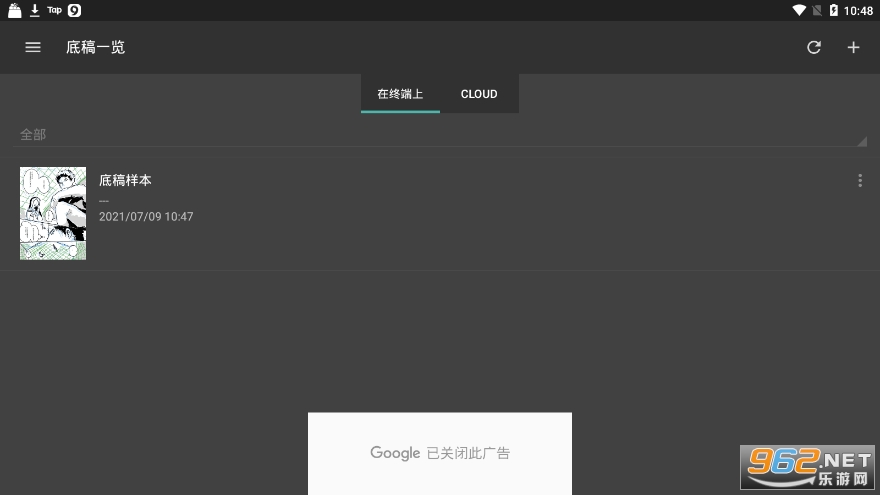Switch to the 在终端上 tab
Image resolution: width=880 pixels, height=495 pixels.
point(400,94)
